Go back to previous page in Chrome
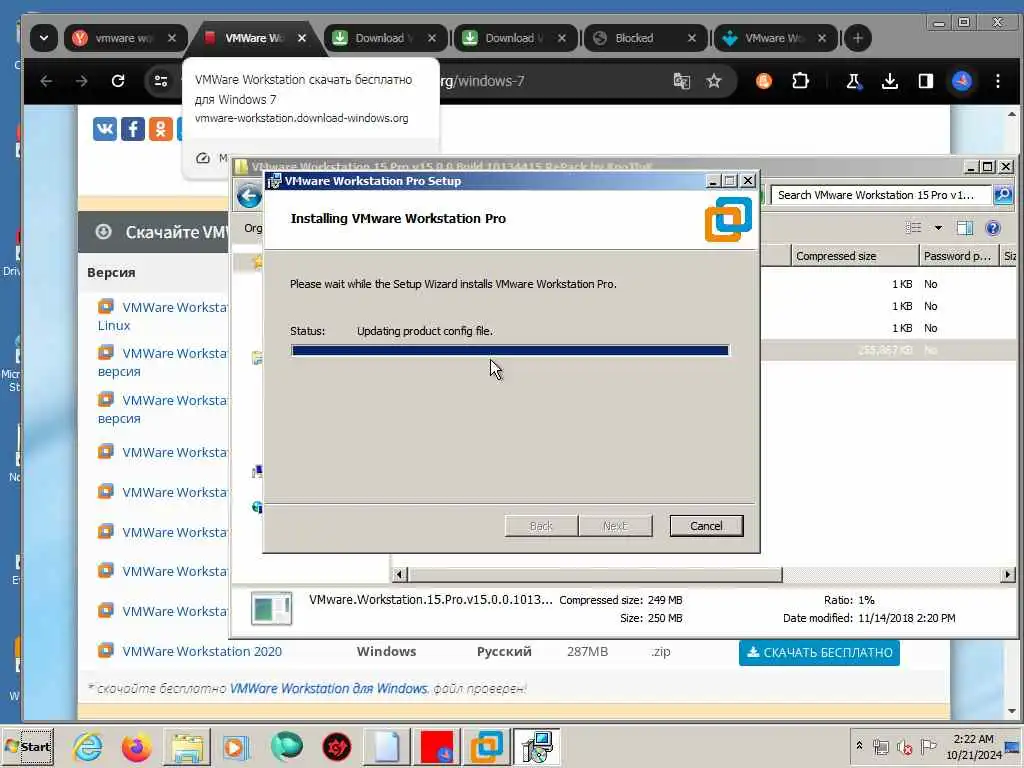This screenshot has height=768, width=1024. (46, 81)
